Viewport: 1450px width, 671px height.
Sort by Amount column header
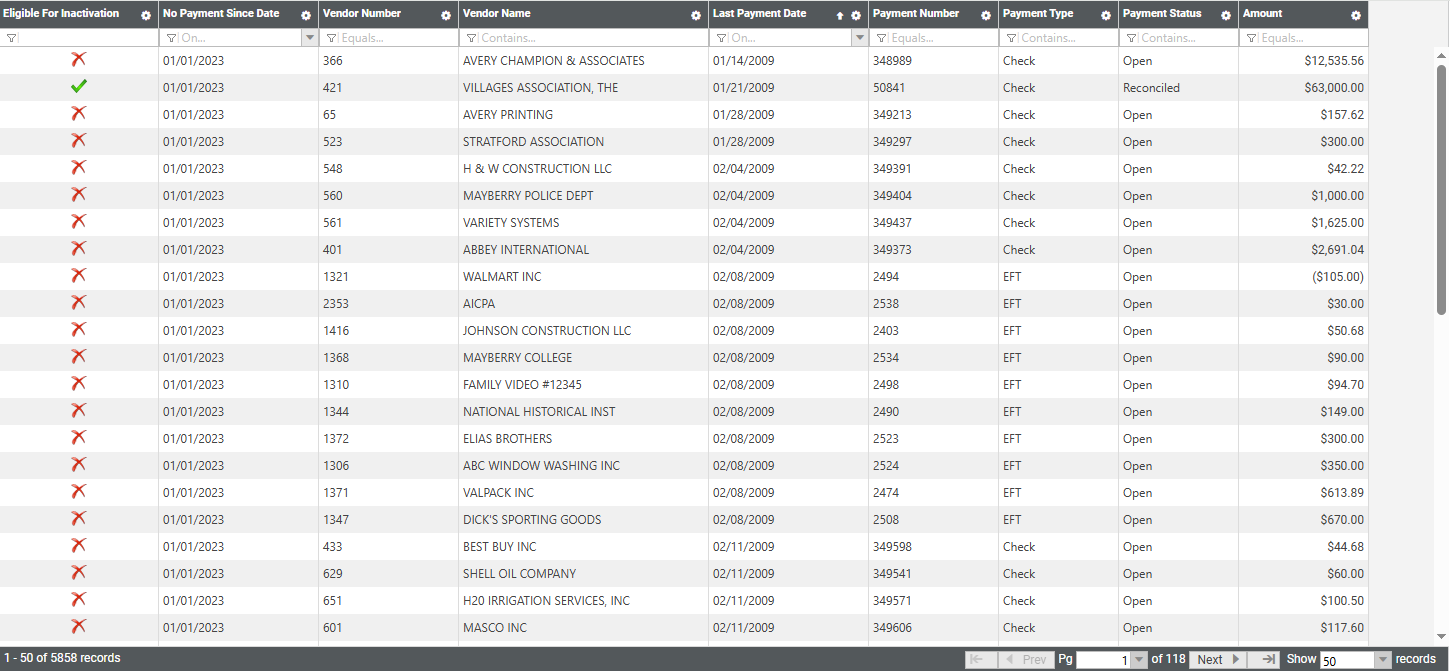[x=1262, y=14]
